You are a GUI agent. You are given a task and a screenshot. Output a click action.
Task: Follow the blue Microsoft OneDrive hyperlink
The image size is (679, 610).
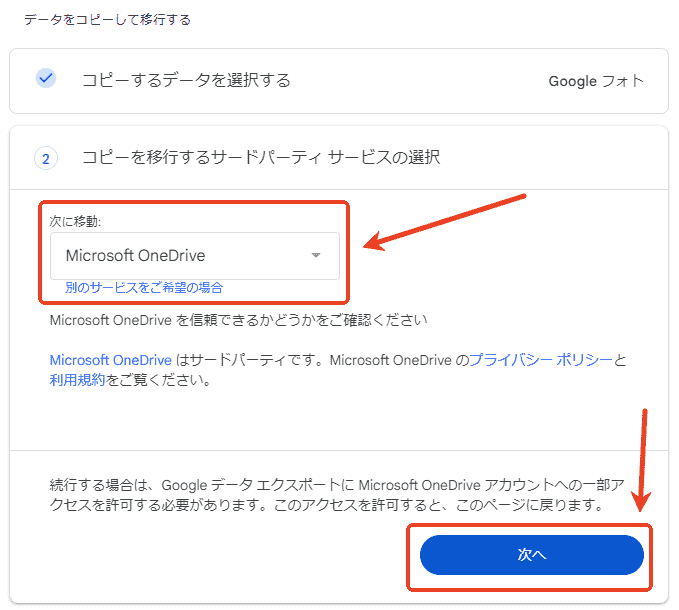point(111,360)
